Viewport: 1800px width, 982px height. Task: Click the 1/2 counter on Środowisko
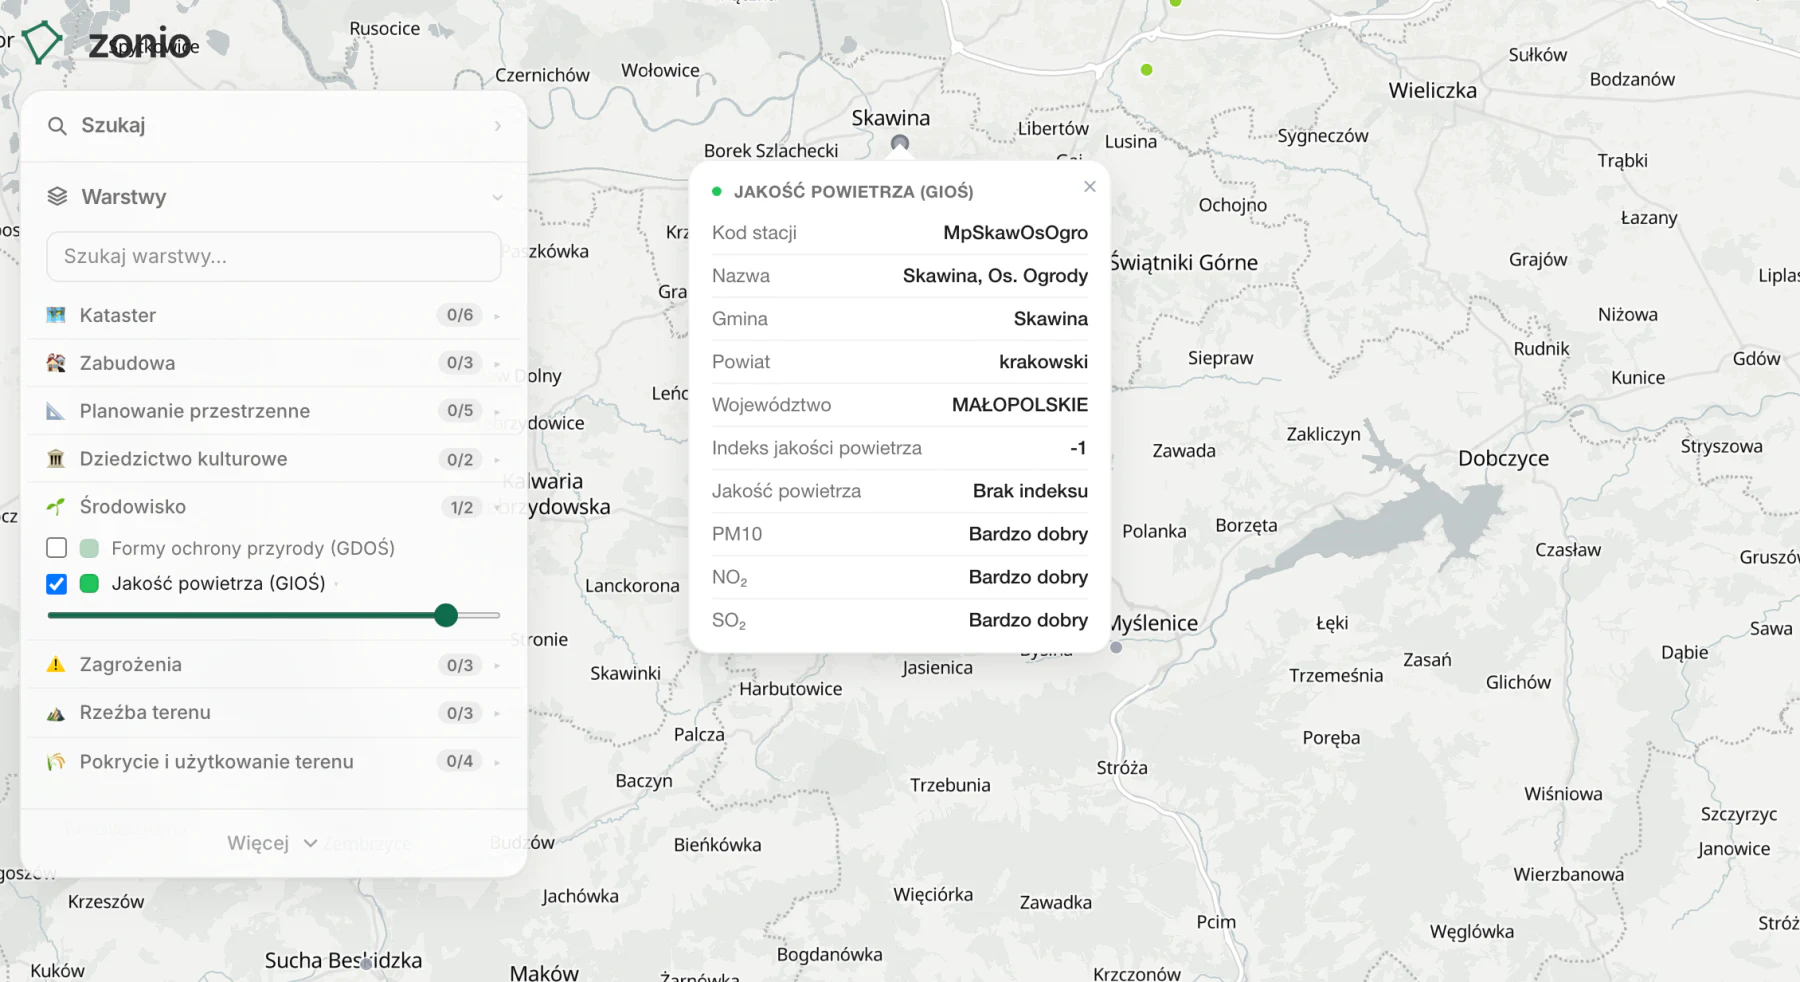(461, 508)
